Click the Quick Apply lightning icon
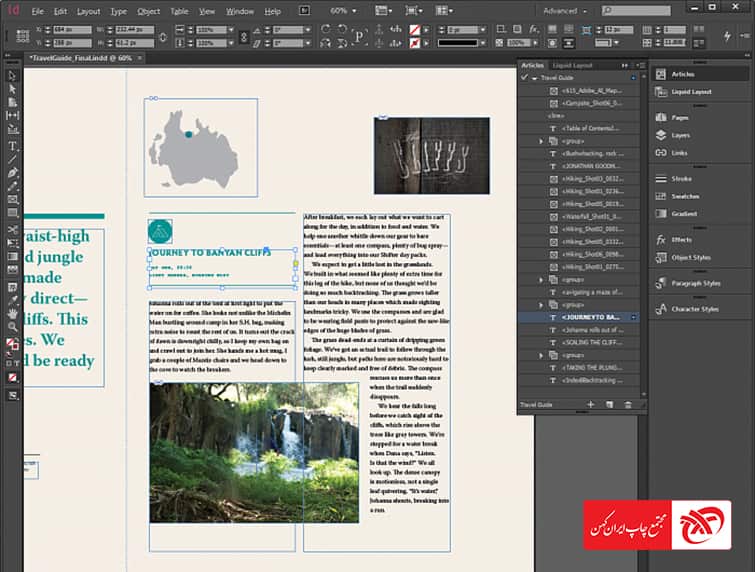This screenshot has height=572, width=755. pyautogui.click(x=727, y=36)
